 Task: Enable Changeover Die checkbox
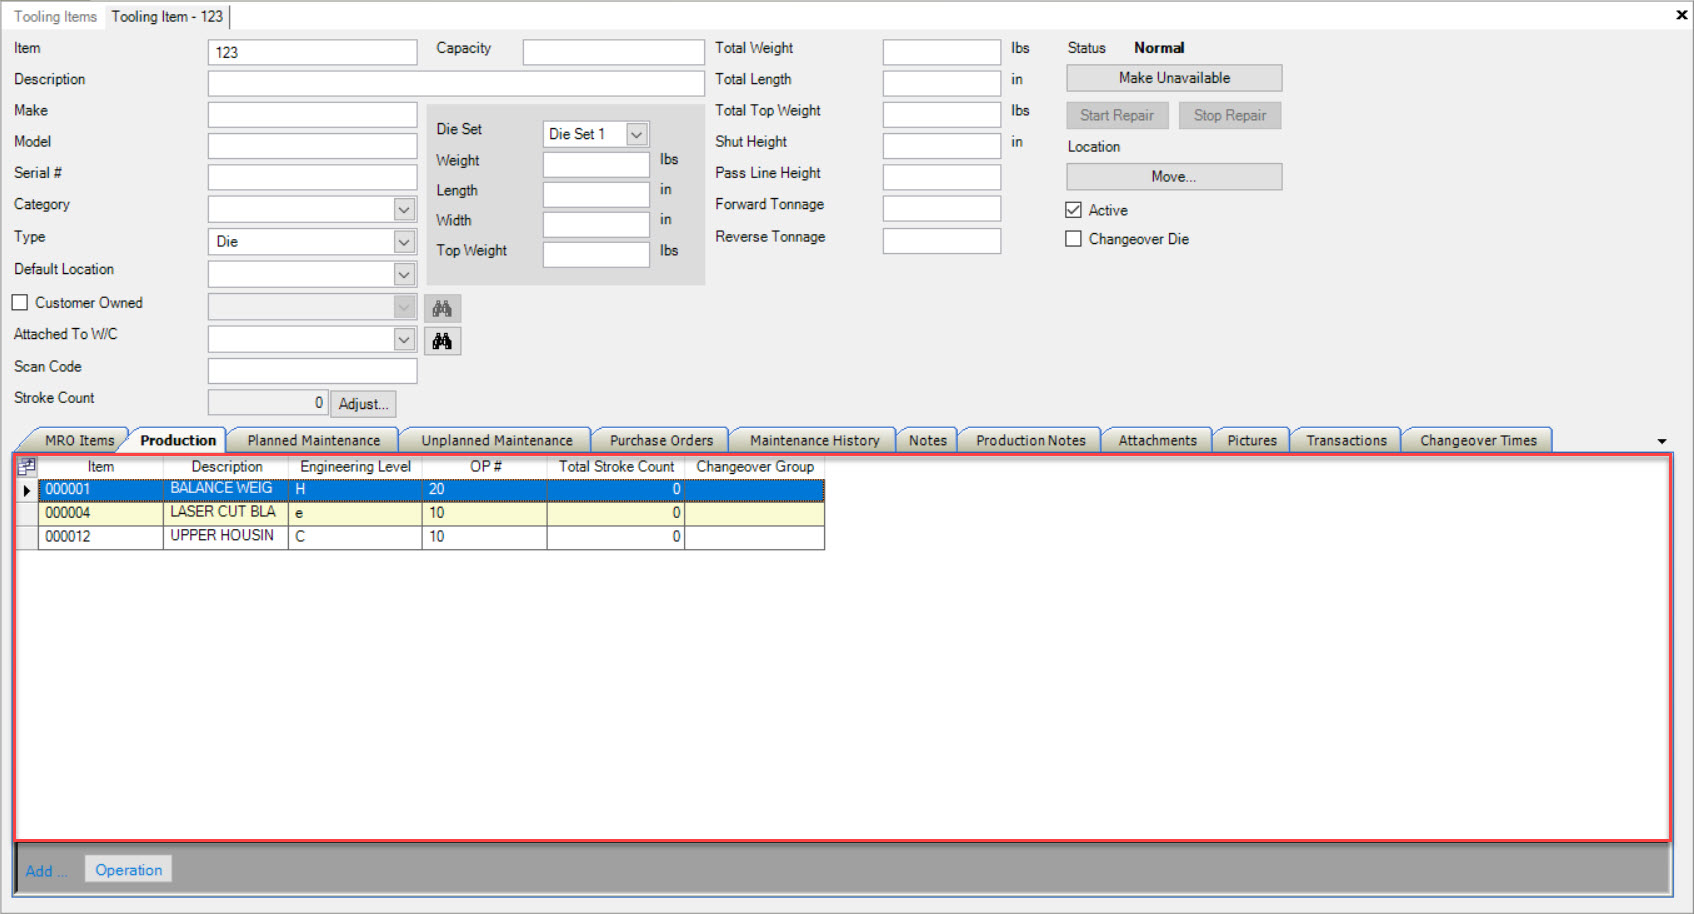tap(1074, 239)
